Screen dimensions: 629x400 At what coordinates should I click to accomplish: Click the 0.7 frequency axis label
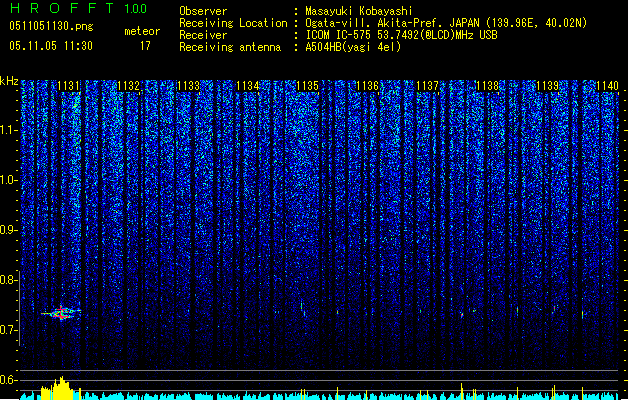[x=9, y=330]
